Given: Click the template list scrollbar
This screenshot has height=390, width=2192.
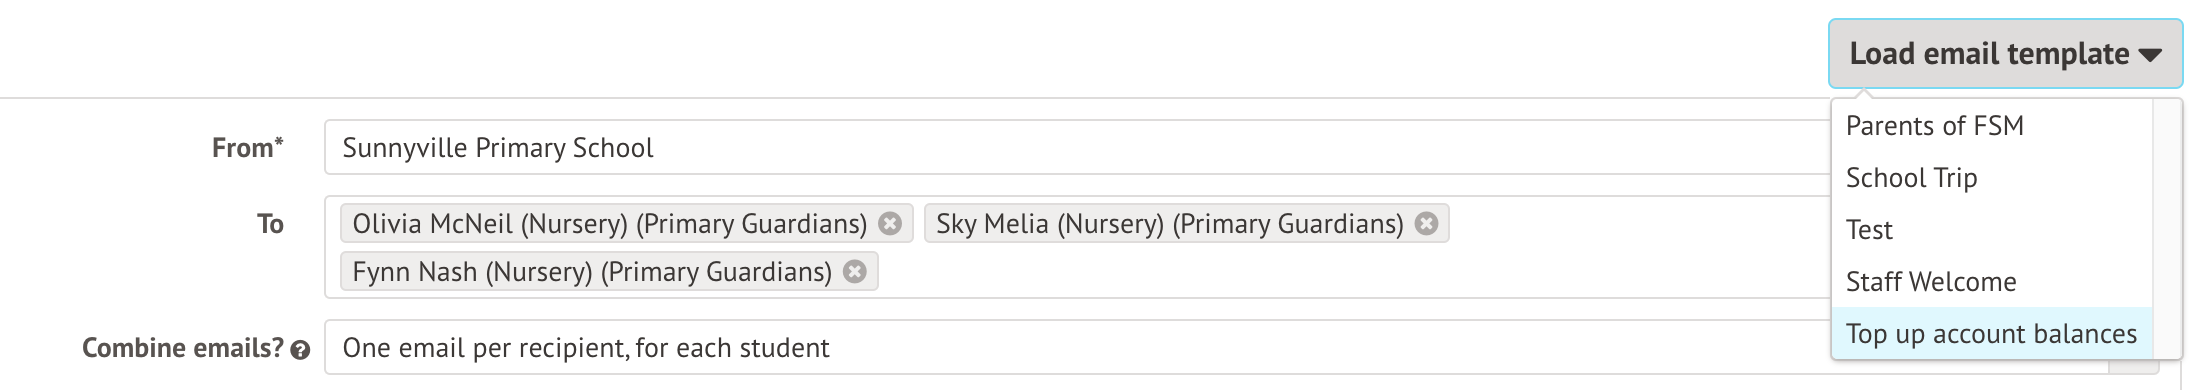Looking at the screenshot, I should (x=2166, y=228).
